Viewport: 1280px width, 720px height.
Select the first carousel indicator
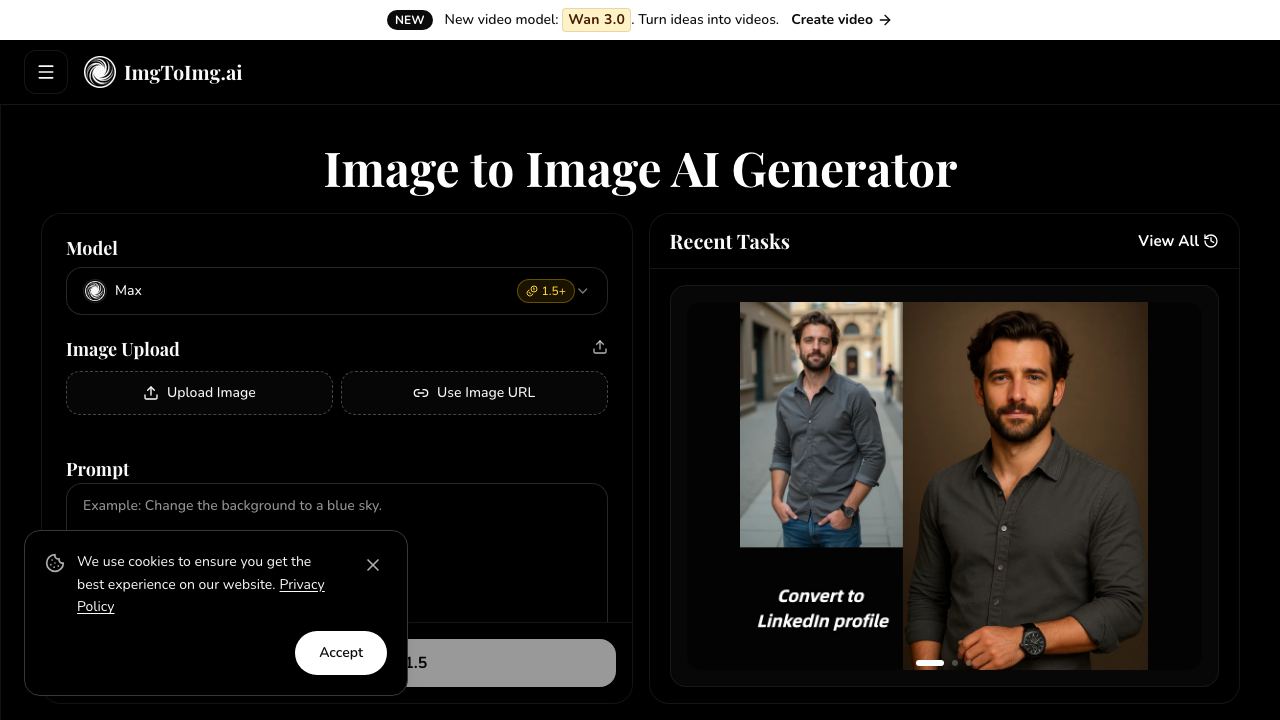[930, 663]
